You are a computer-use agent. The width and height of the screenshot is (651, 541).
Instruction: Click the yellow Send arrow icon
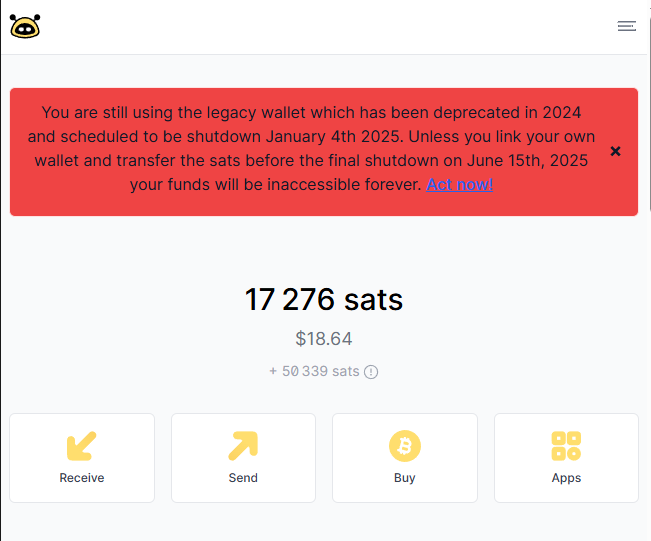point(243,445)
